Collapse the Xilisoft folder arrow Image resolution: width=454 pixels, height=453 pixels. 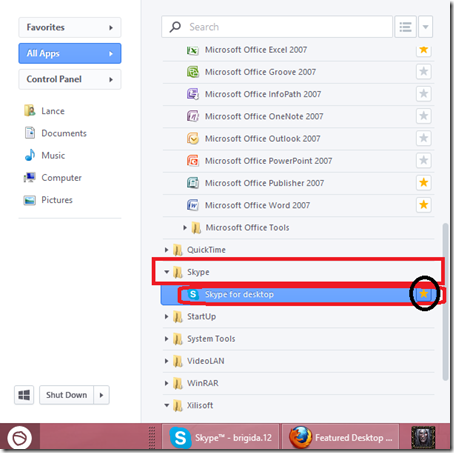(x=167, y=405)
